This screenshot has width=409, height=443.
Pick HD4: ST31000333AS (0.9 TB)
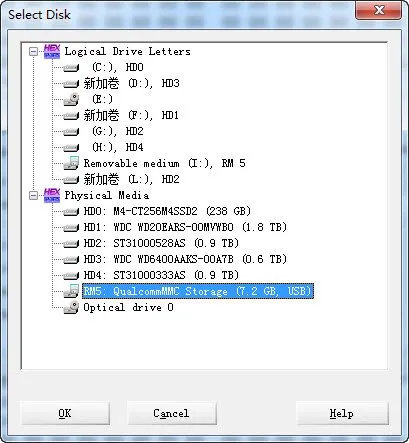(161, 275)
